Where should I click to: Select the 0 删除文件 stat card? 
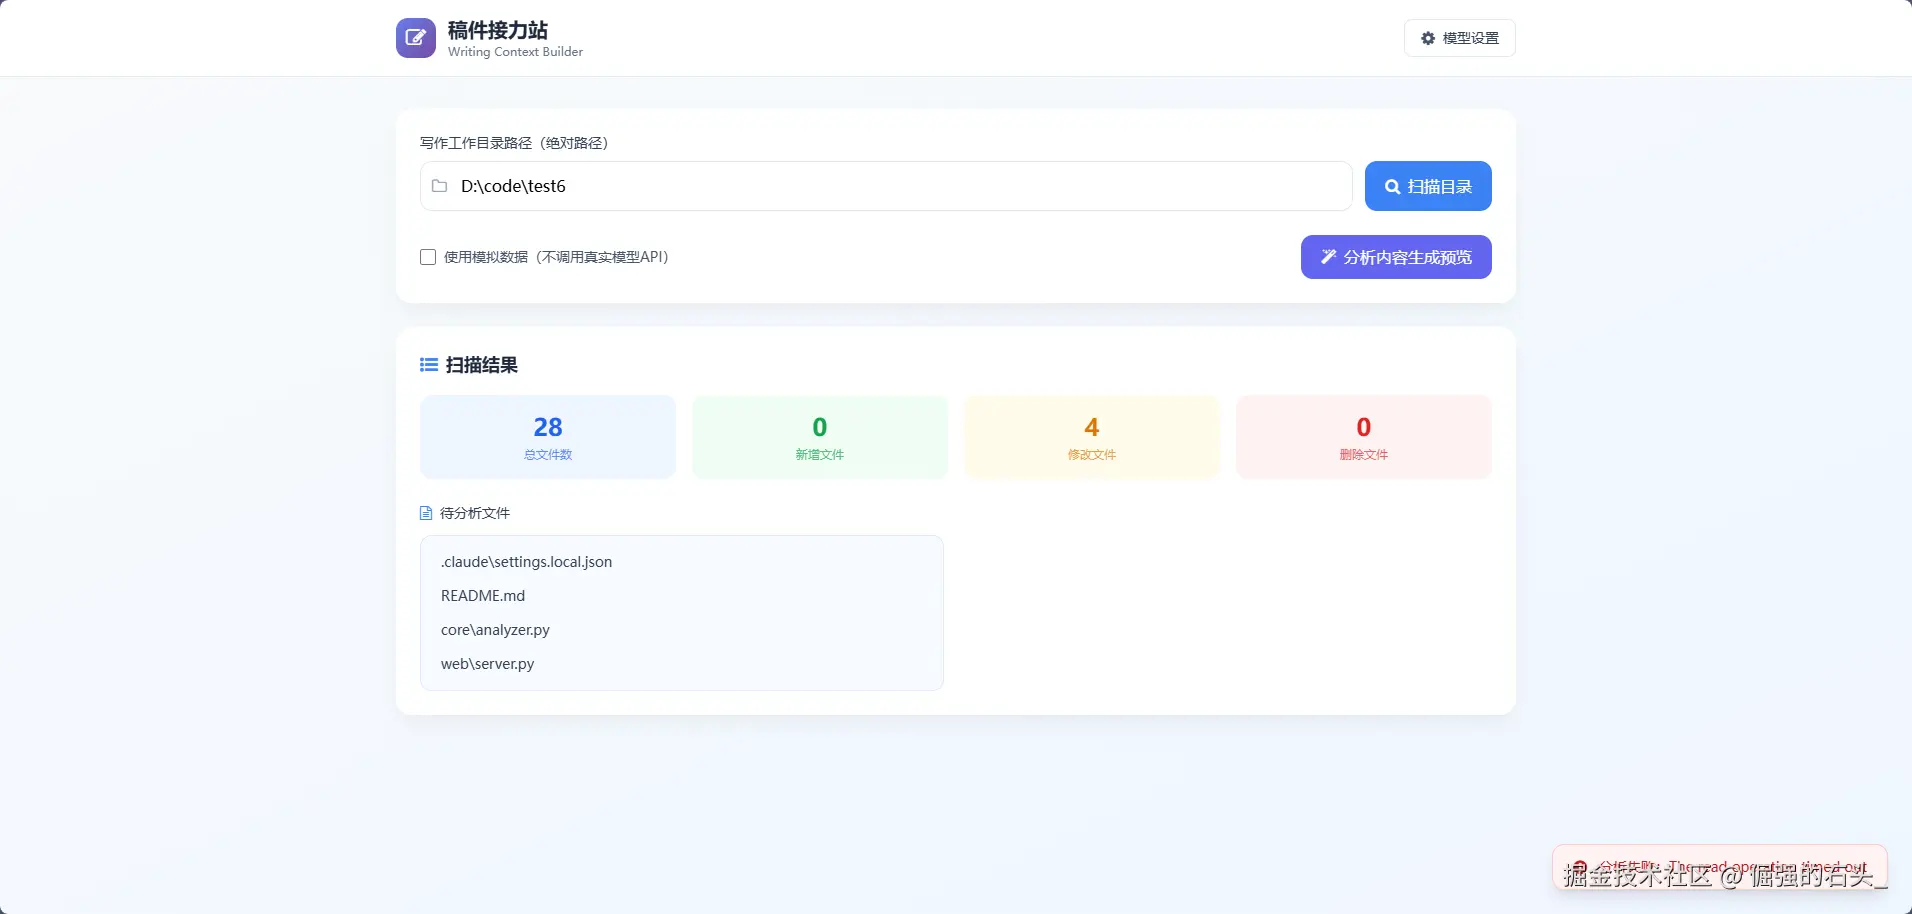click(1364, 437)
